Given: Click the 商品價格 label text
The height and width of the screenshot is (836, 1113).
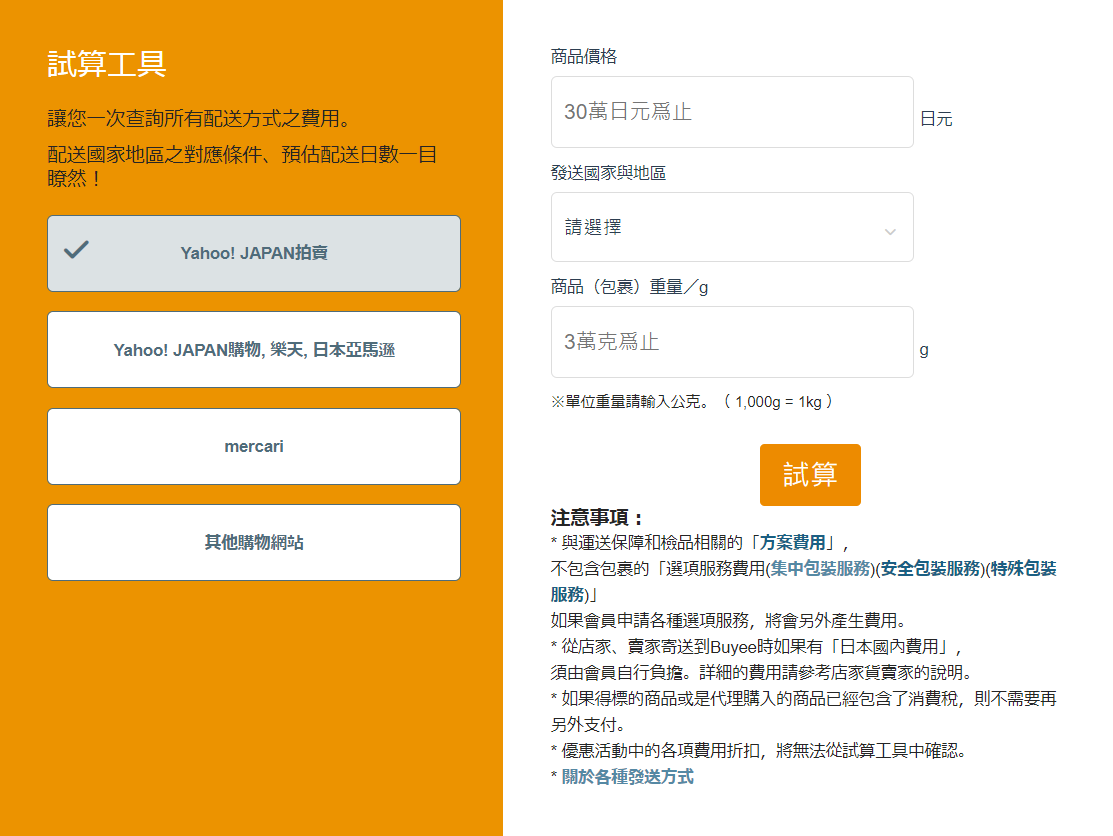Looking at the screenshot, I should 584,57.
